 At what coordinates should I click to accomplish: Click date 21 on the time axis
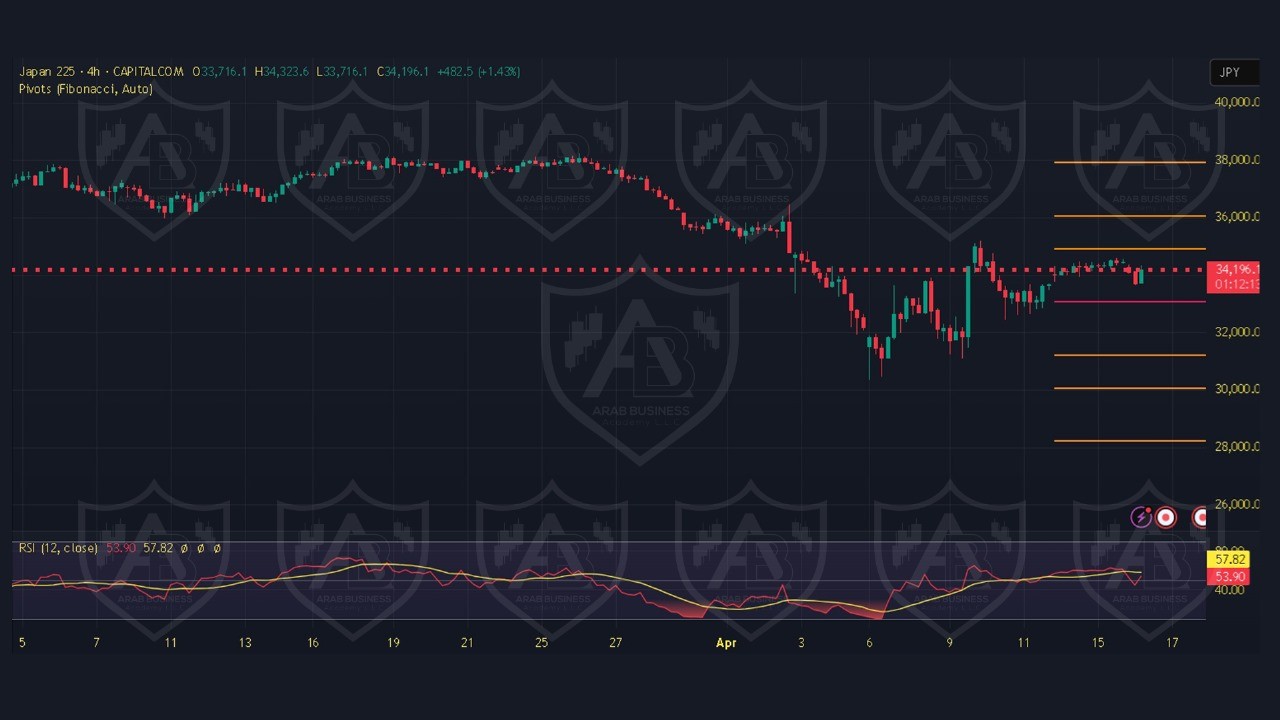pyautogui.click(x=467, y=643)
